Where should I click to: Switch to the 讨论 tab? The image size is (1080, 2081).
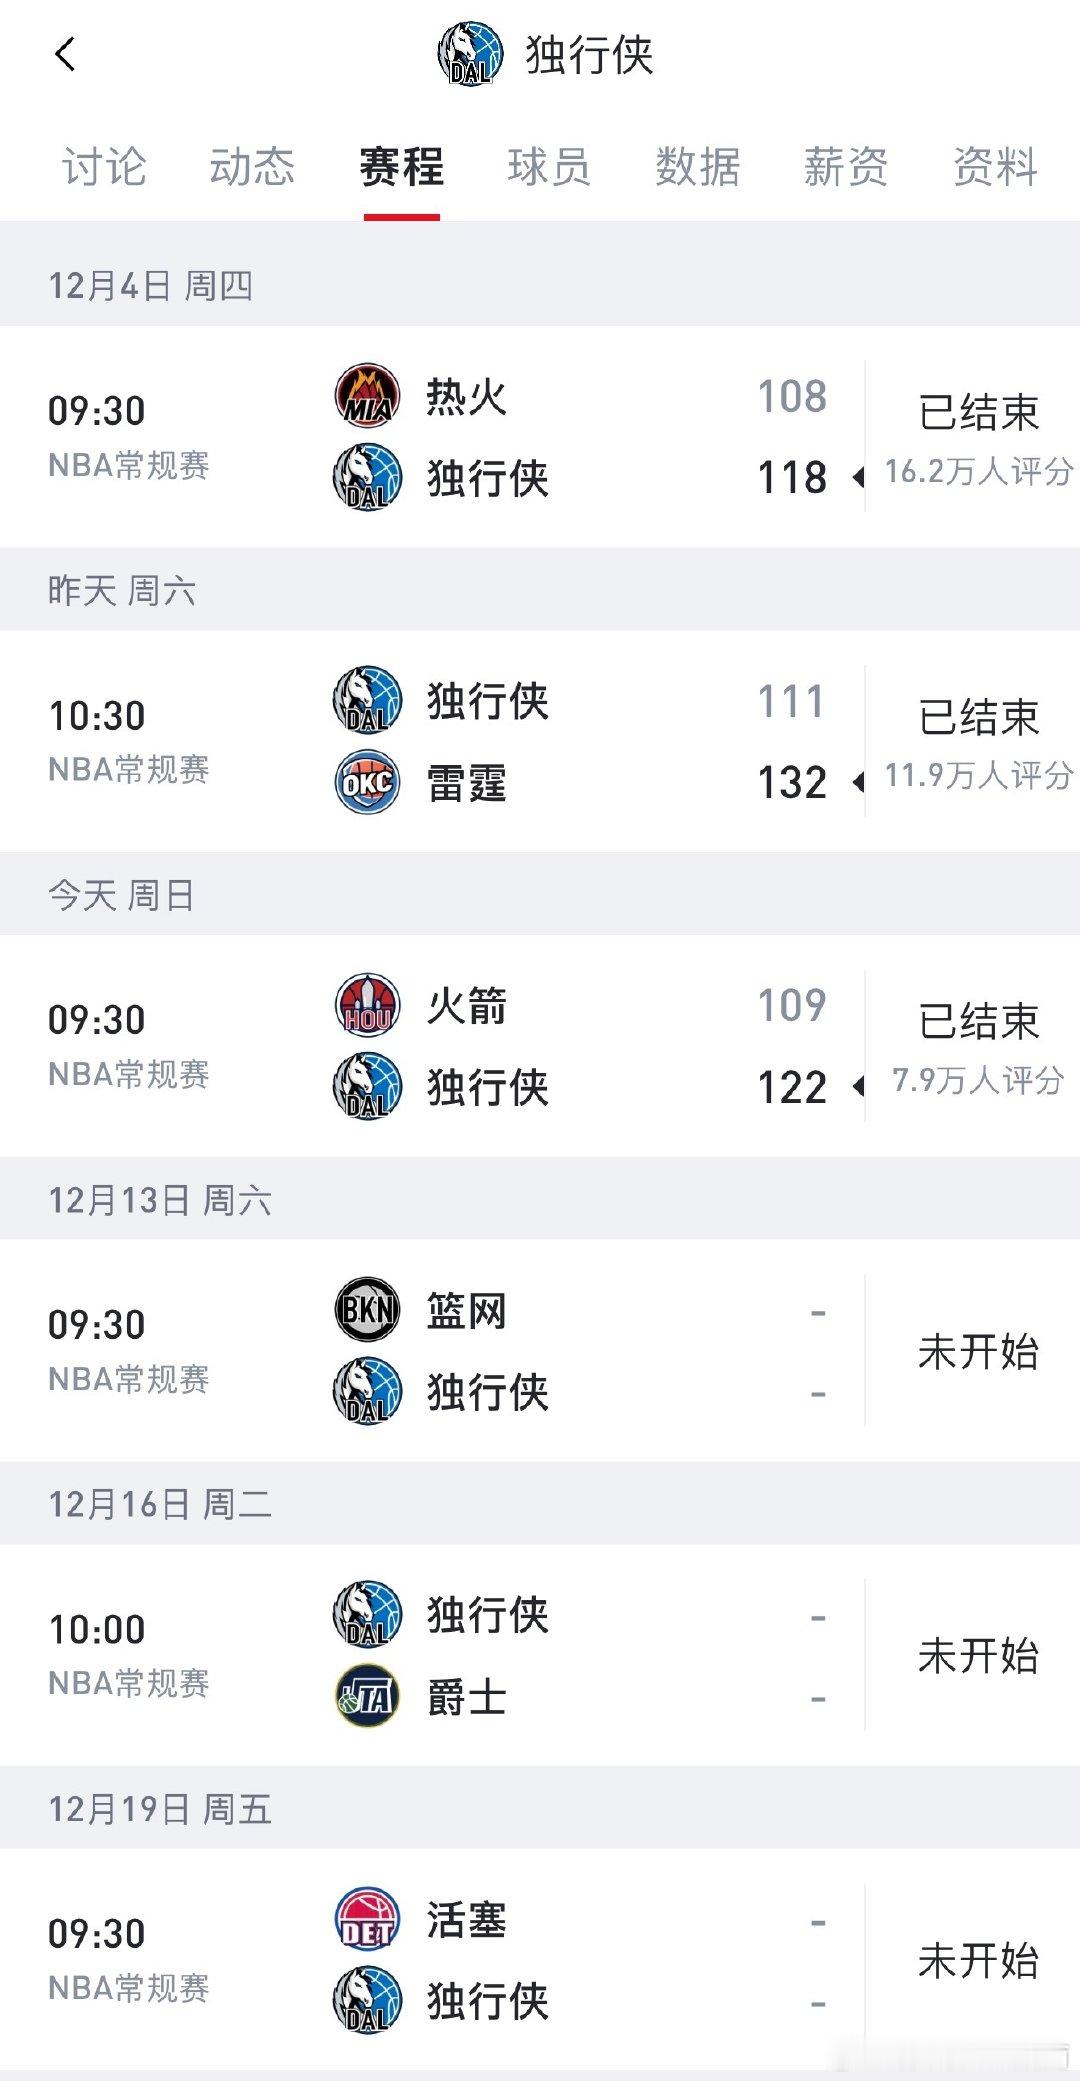point(104,168)
